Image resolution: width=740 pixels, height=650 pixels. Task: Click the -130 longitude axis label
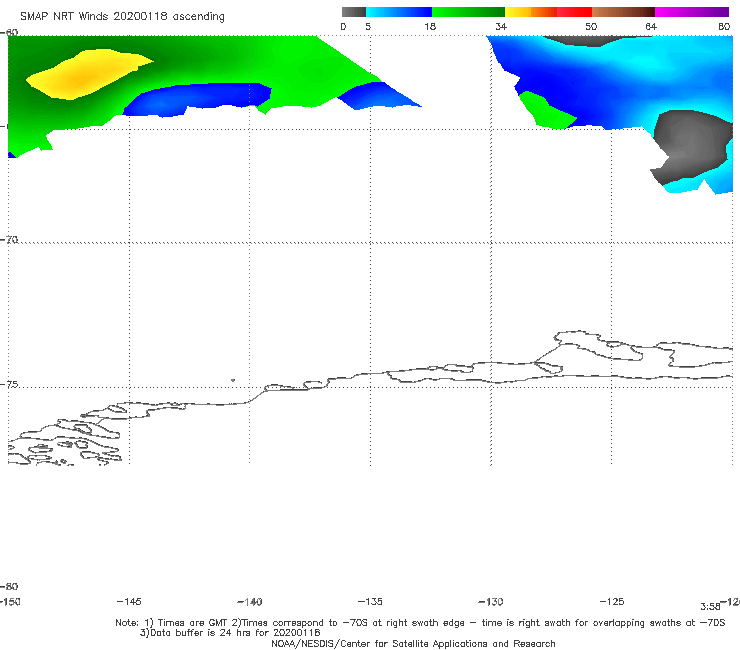[491, 601]
